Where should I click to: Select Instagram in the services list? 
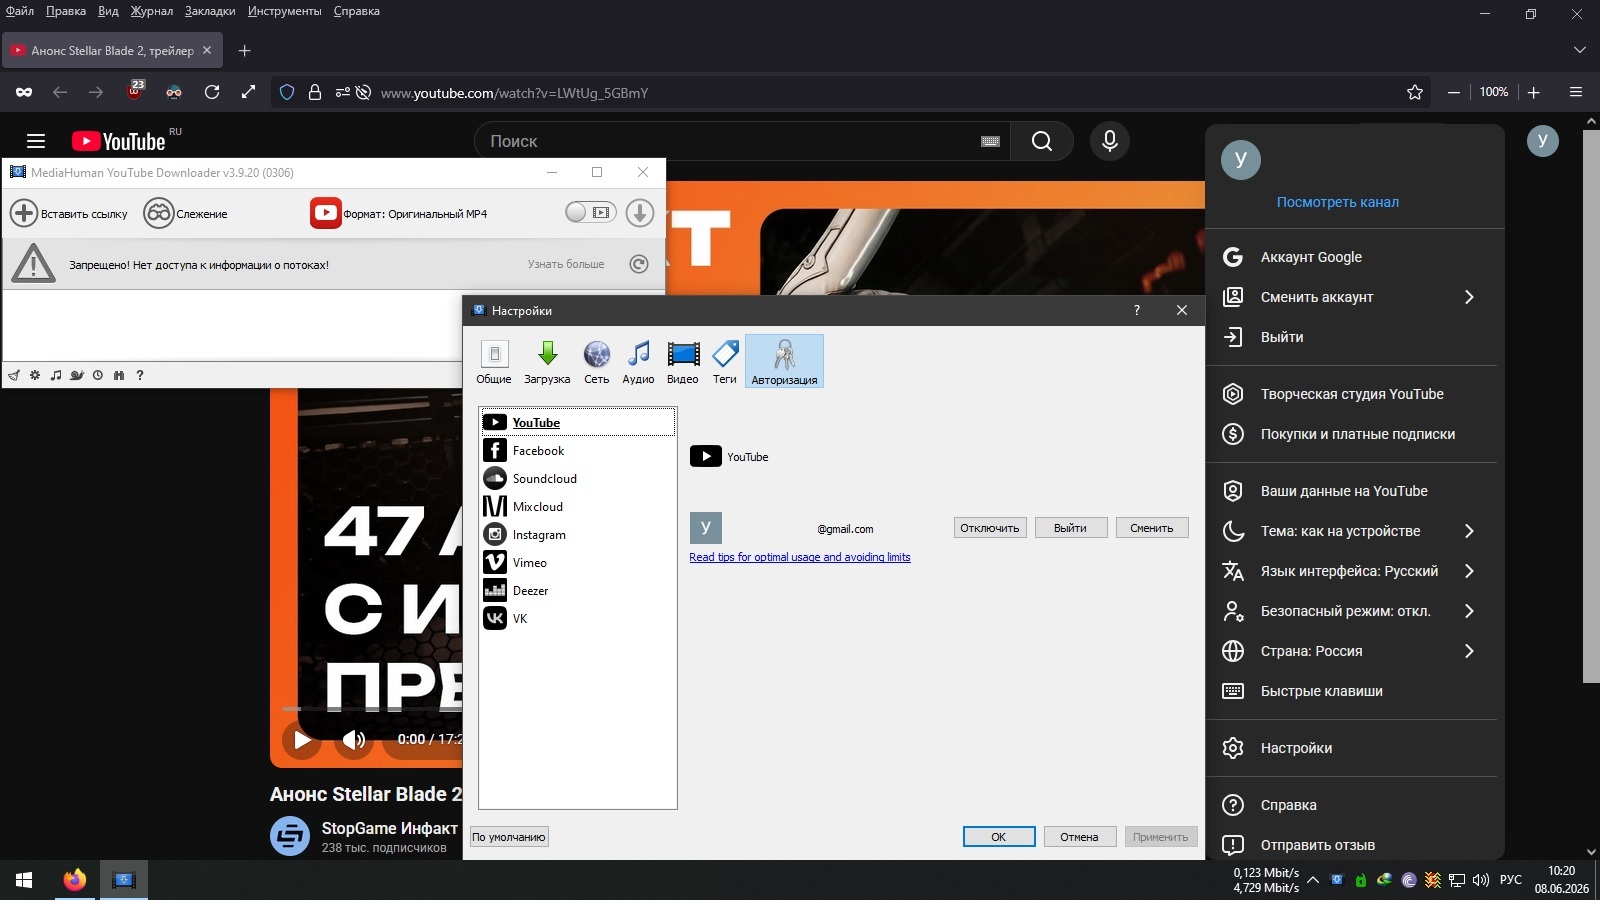(577, 534)
